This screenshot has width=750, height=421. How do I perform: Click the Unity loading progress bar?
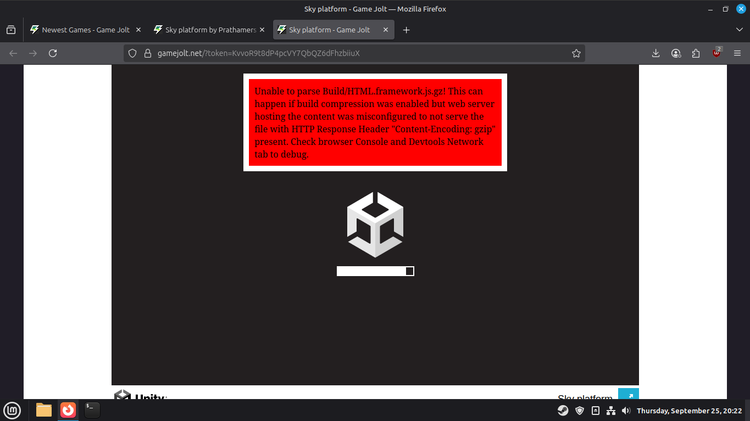375,271
